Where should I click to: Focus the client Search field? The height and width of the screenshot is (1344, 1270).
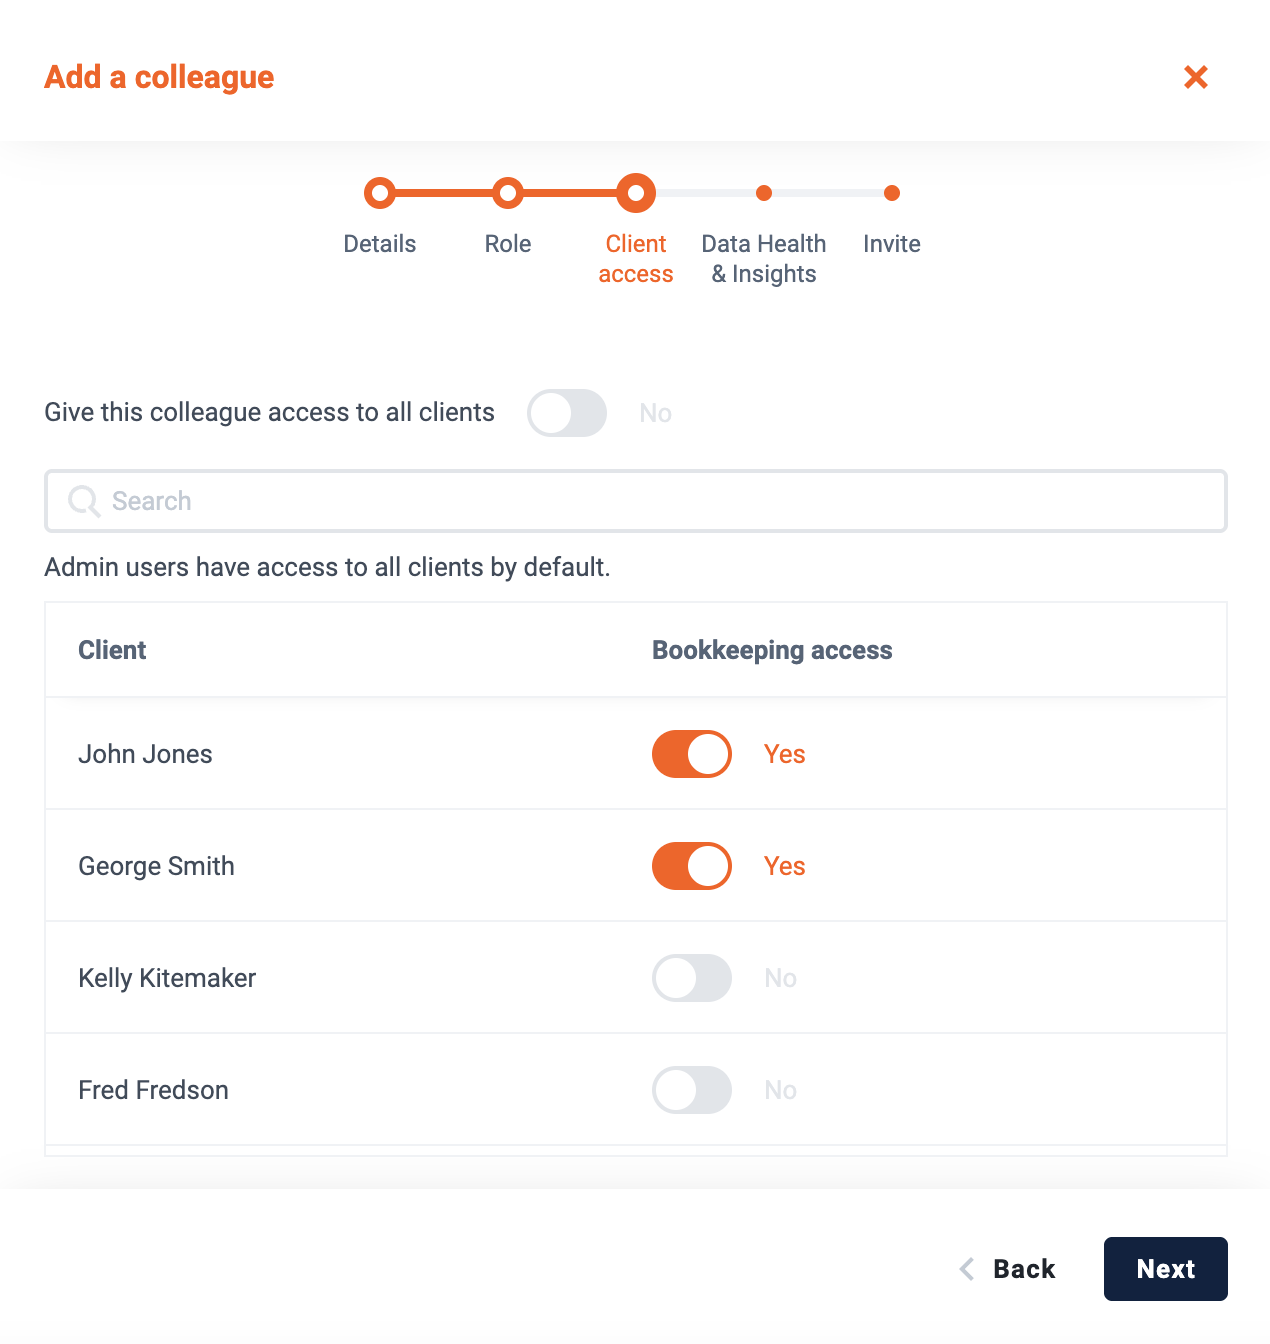[x=636, y=501]
